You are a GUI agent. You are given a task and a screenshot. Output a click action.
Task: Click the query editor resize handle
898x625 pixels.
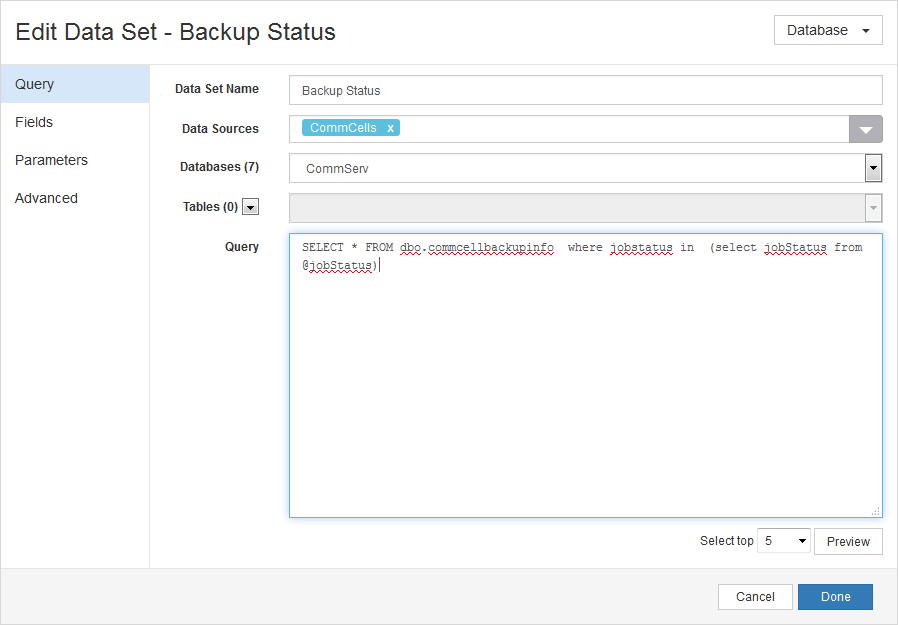[876, 511]
